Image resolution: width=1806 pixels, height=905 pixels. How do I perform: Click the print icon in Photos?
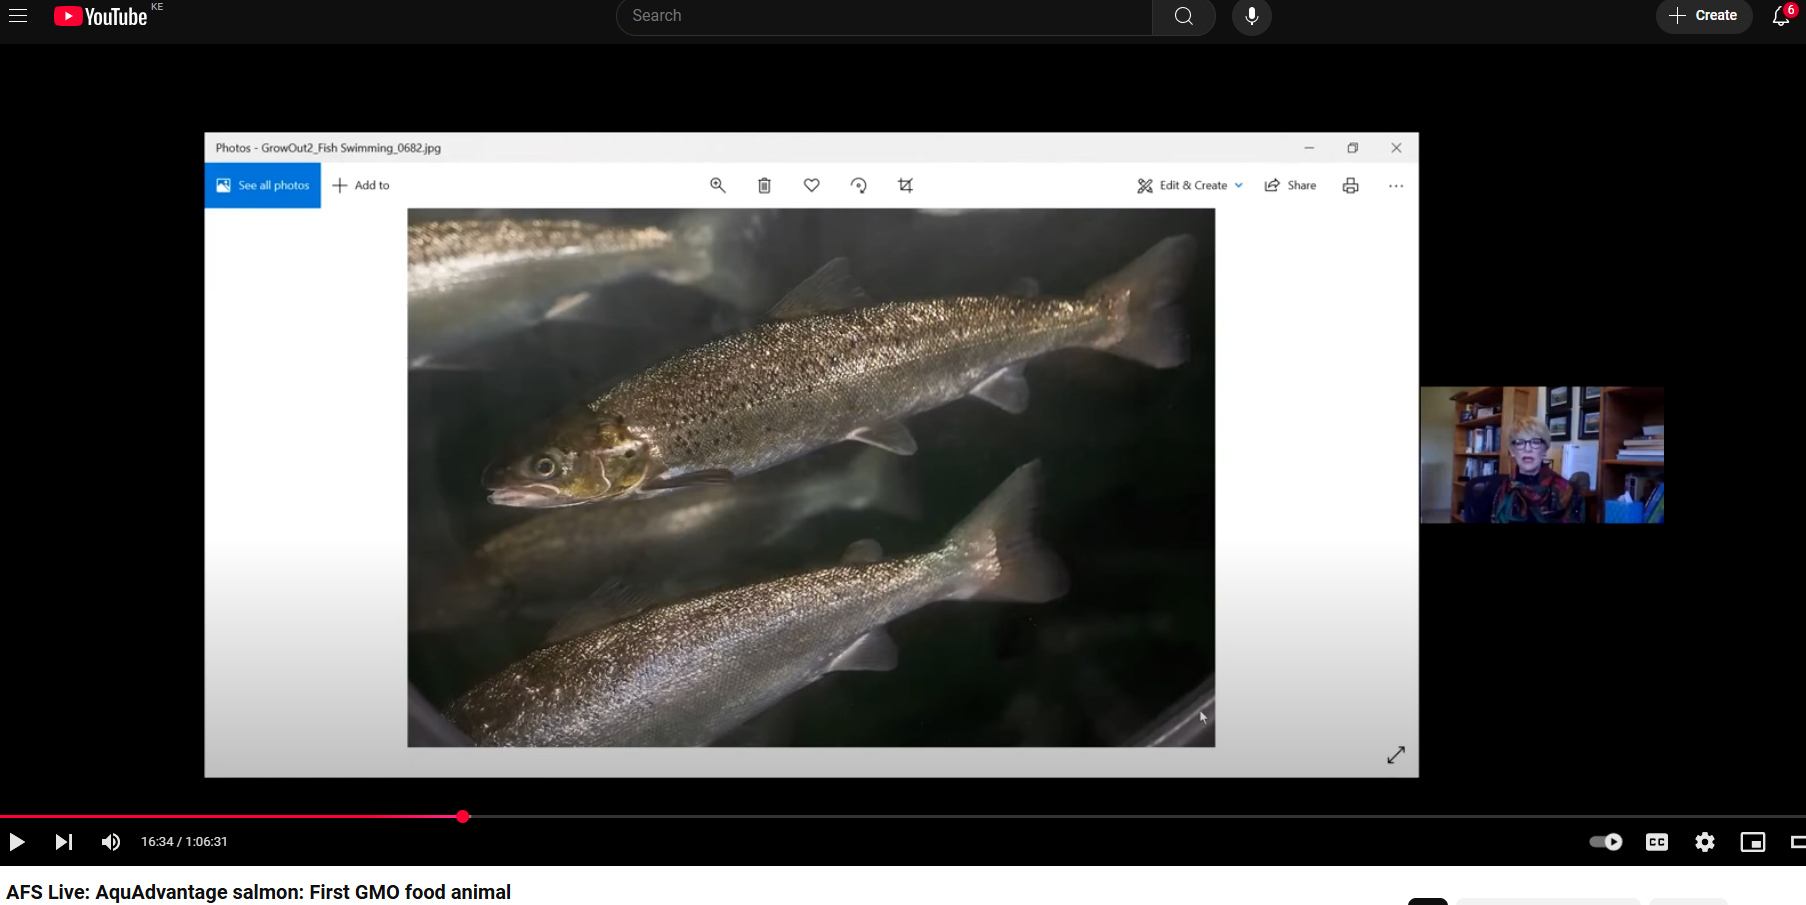pyautogui.click(x=1350, y=185)
